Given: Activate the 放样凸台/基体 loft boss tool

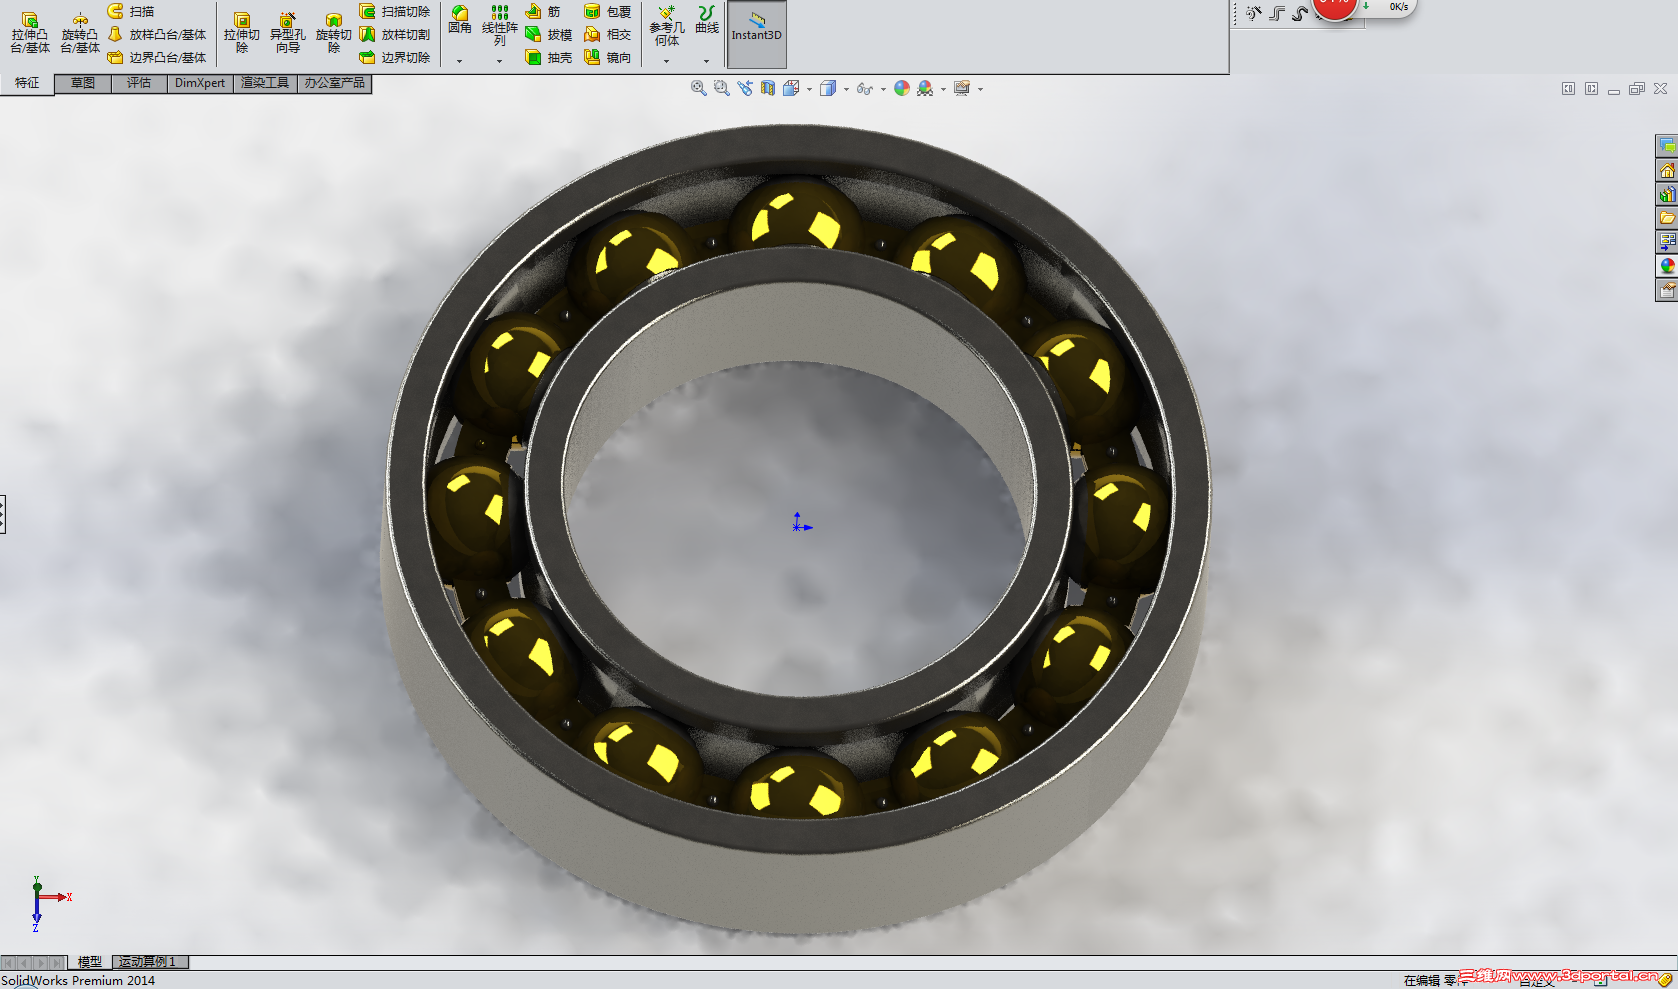Looking at the screenshot, I should tap(157, 34).
